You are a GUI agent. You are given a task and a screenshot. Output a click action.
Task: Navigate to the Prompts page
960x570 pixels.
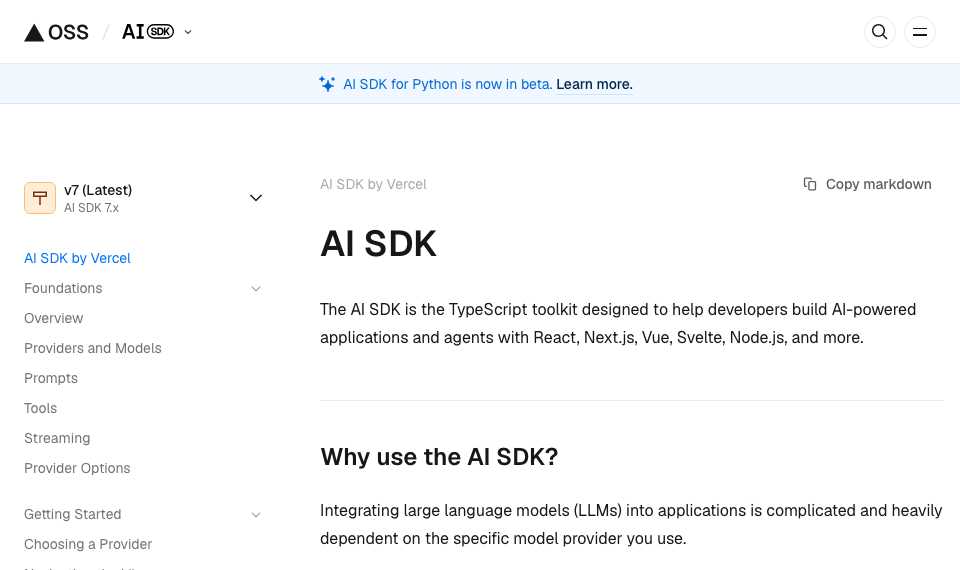[51, 378]
